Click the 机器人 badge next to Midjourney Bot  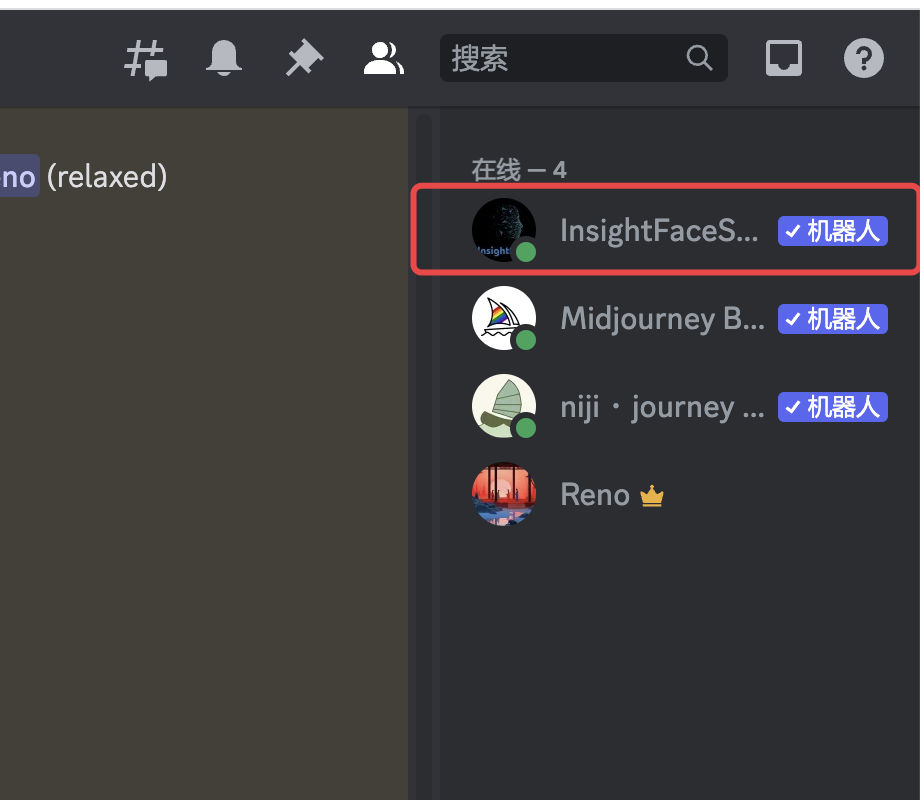(x=833, y=319)
